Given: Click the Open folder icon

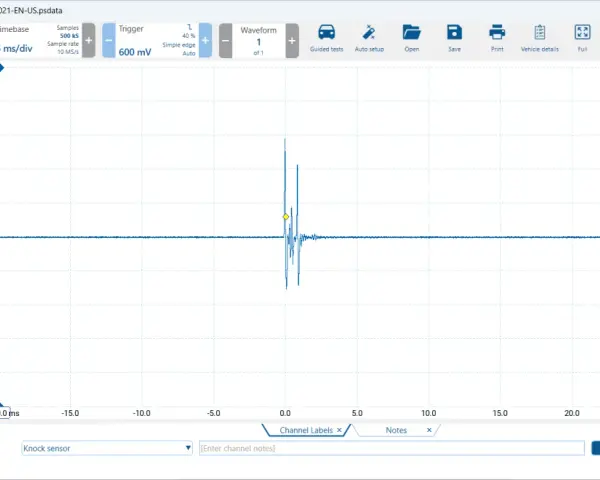Looking at the screenshot, I should point(412,38).
